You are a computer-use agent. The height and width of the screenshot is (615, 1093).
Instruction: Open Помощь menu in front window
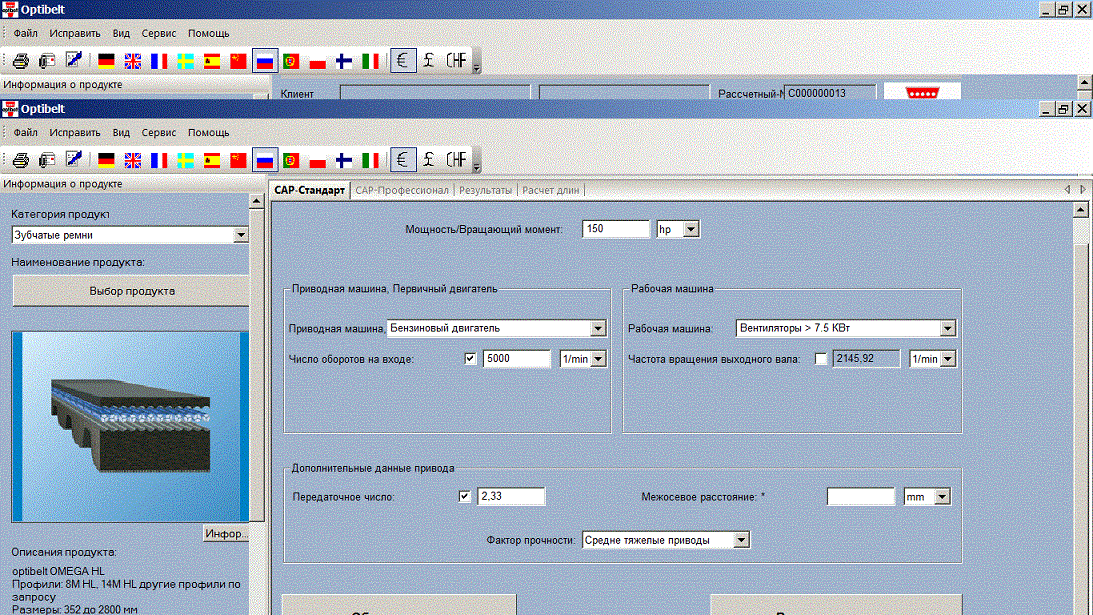click(208, 132)
